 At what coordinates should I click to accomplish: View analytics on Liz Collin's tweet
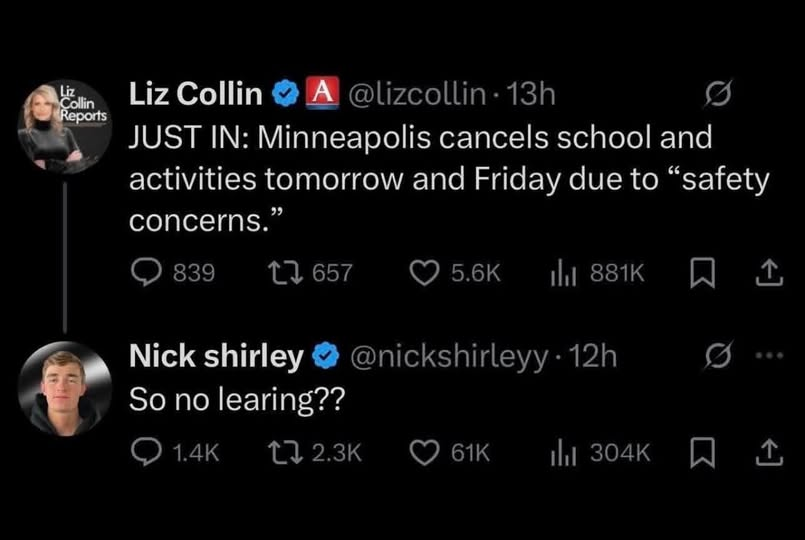point(563,272)
